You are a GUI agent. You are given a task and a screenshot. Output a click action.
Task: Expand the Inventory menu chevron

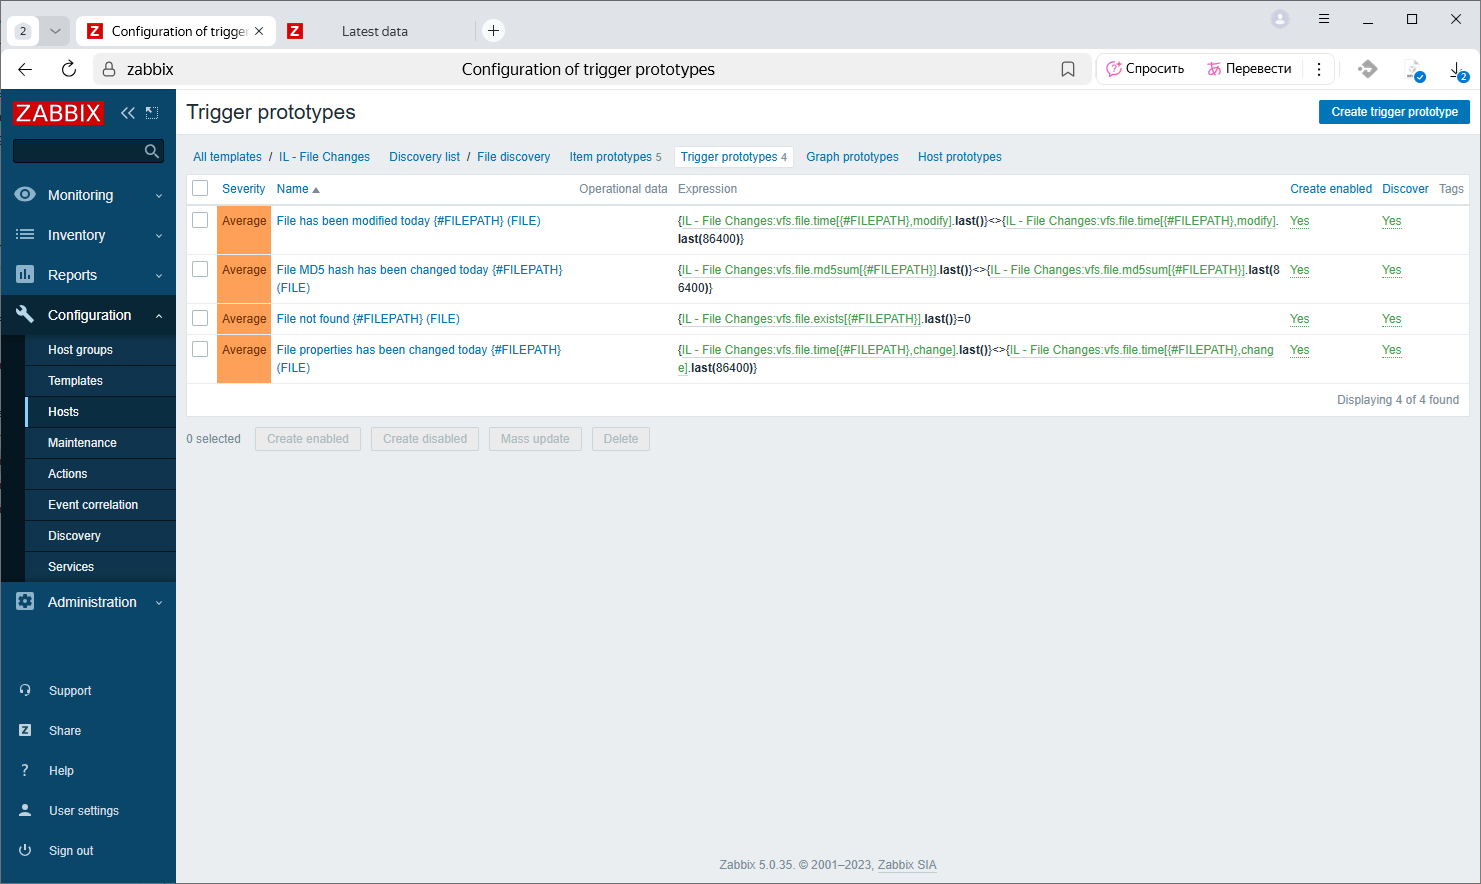click(x=159, y=236)
